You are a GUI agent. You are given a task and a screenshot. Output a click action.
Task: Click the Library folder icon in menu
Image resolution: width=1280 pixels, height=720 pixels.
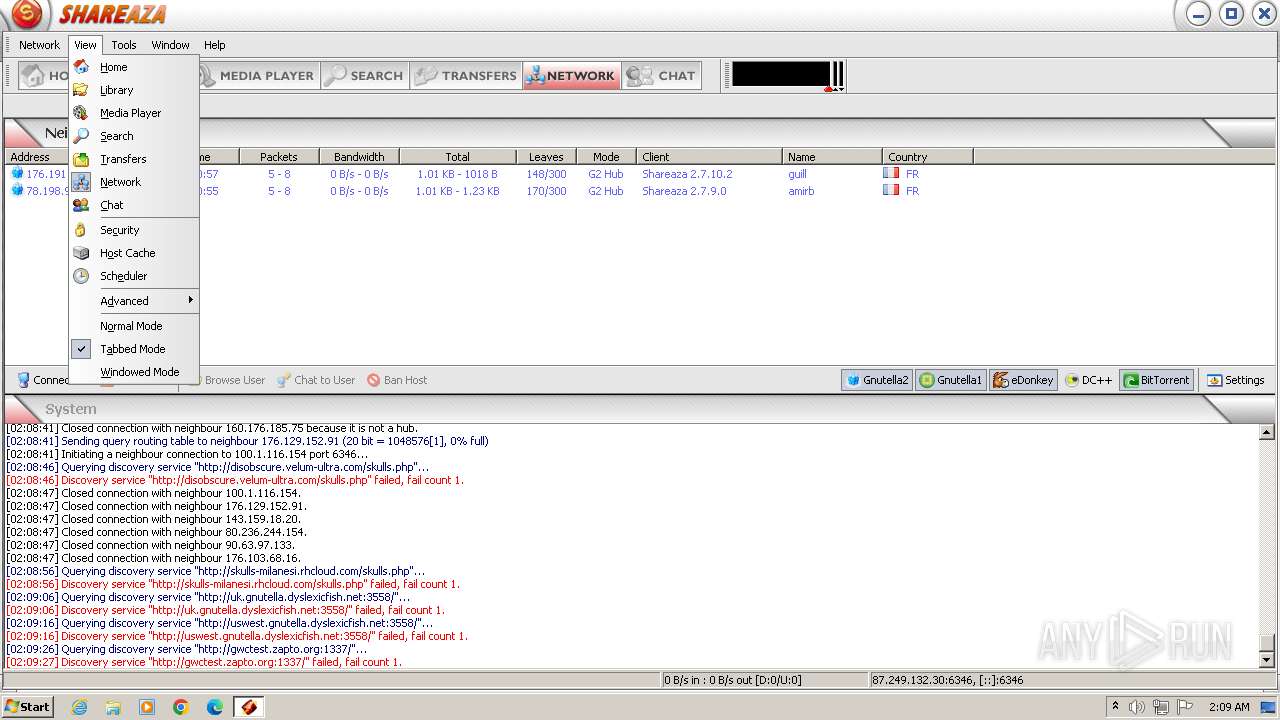click(x=81, y=90)
